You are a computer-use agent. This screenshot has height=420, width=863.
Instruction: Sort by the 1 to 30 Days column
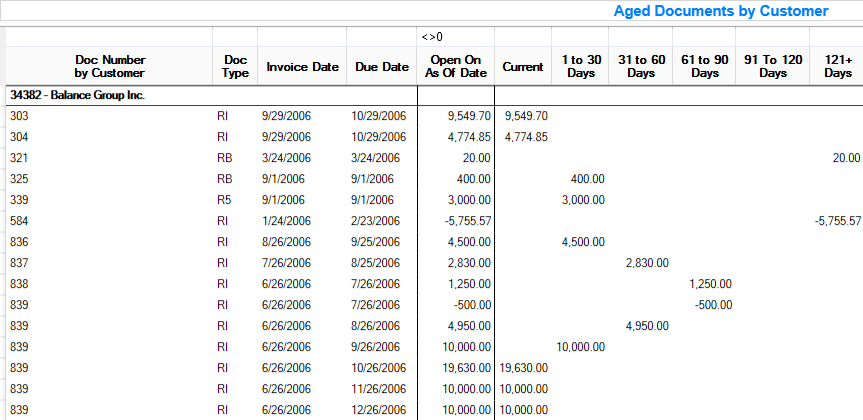[579, 66]
